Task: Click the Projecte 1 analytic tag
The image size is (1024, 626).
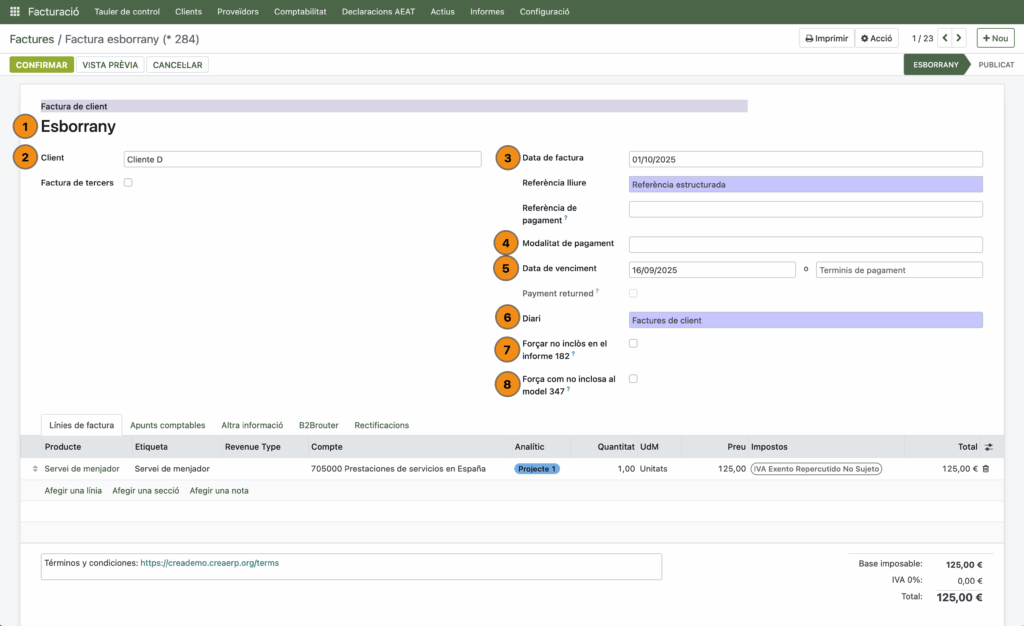Action: point(537,468)
